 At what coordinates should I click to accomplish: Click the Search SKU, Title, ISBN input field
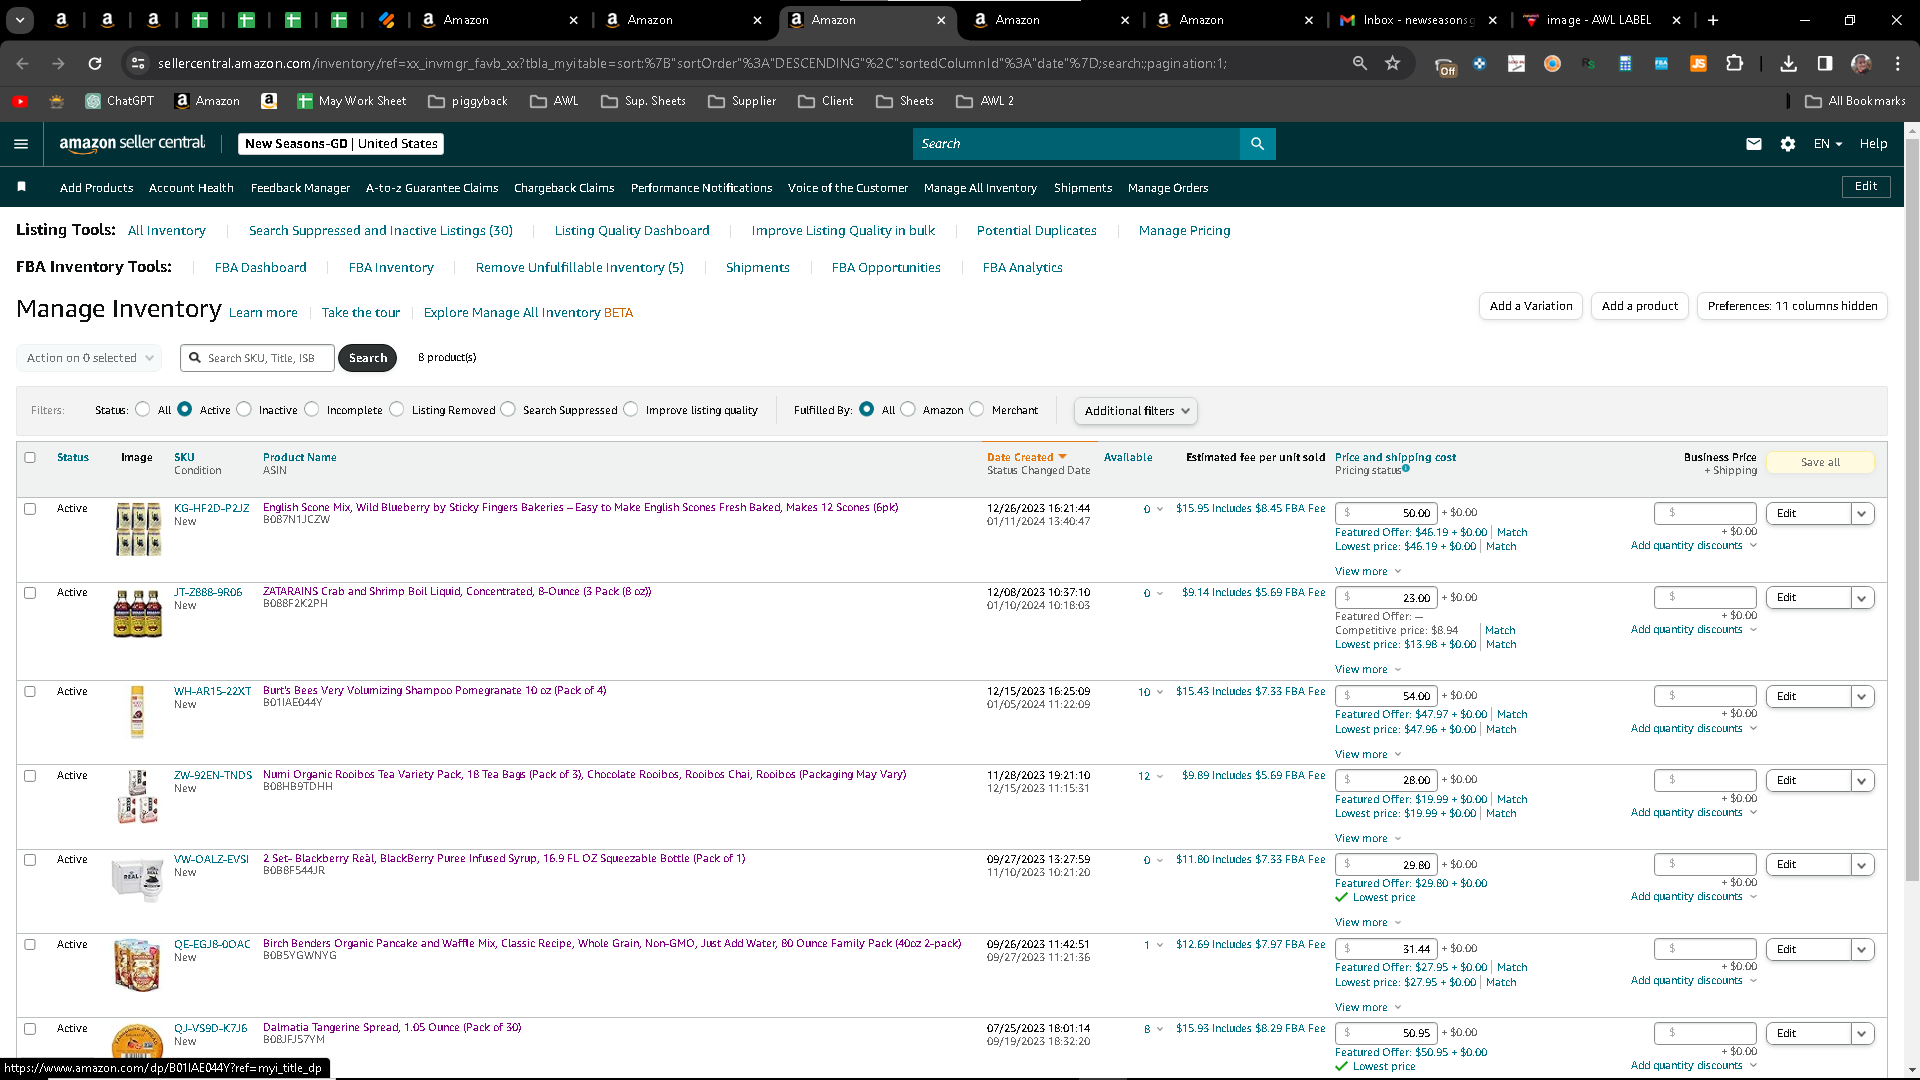coord(257,358)
